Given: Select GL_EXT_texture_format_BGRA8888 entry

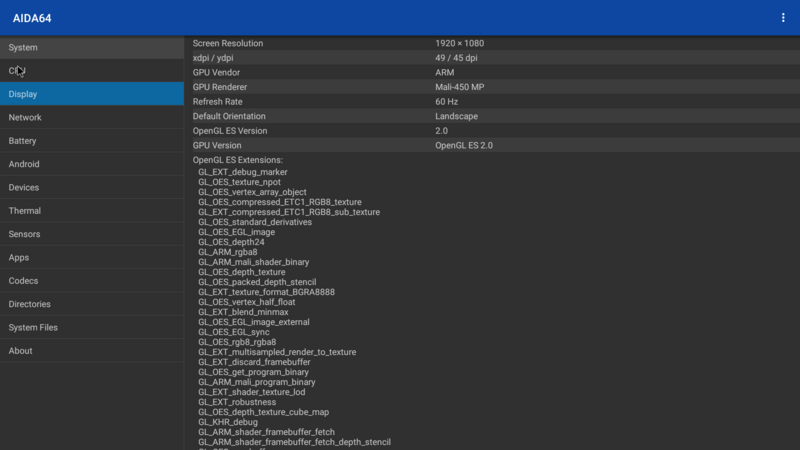Looking at the screenshot, I should [266, 292].
